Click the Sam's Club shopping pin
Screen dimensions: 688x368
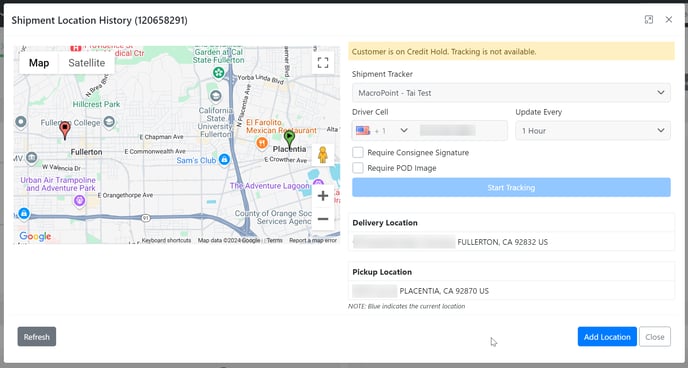tap(224, 160)
